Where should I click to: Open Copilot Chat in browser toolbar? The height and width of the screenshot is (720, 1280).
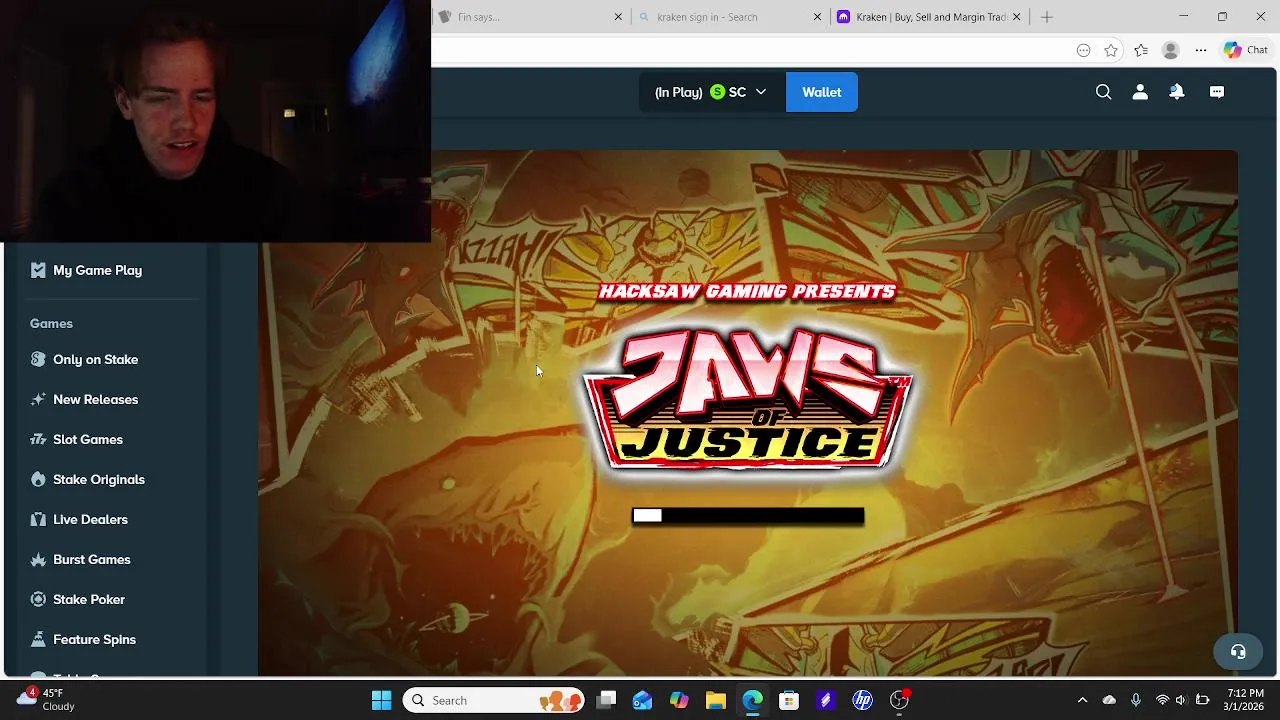pos(1246,50)
